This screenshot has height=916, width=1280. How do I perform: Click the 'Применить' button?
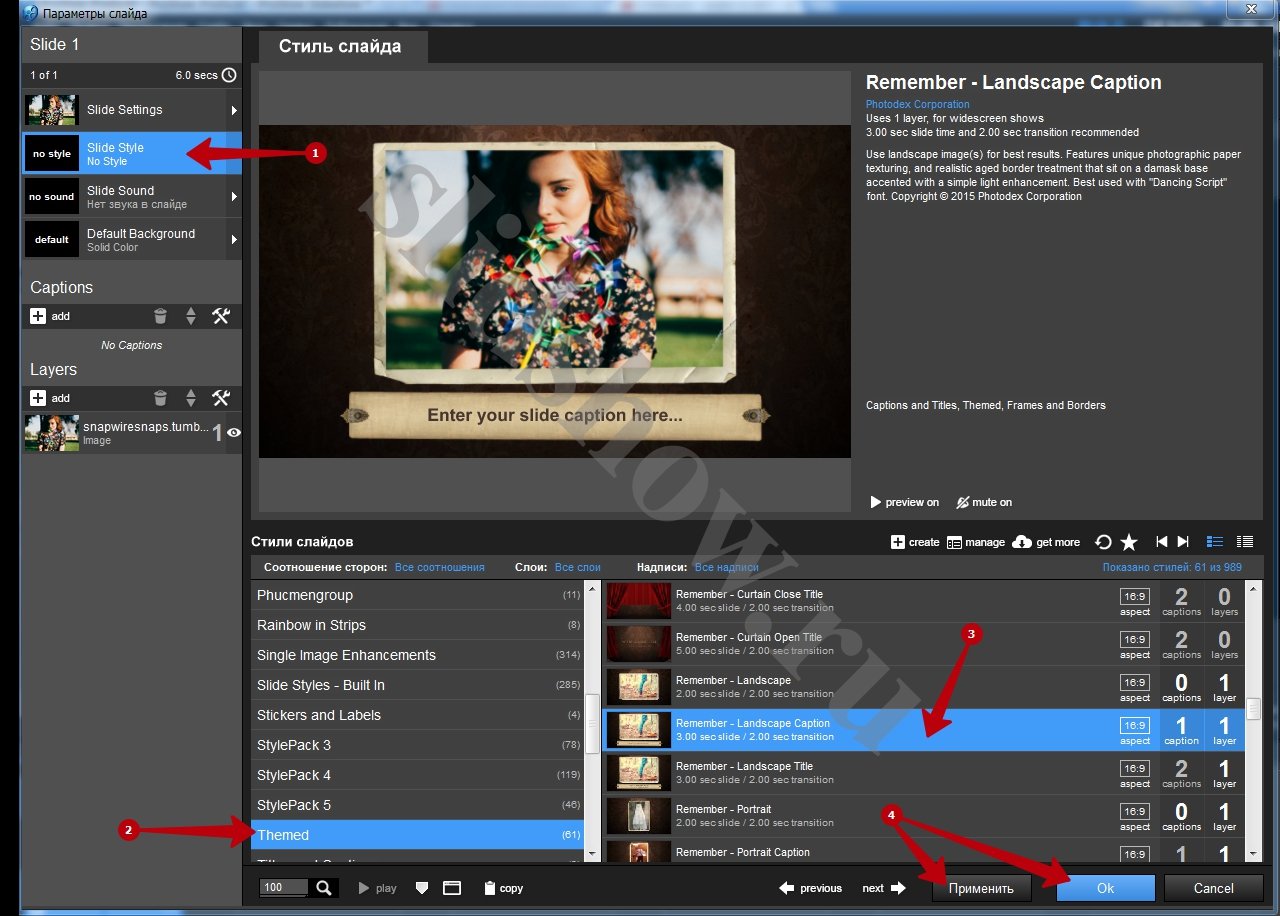pos(981,888)
